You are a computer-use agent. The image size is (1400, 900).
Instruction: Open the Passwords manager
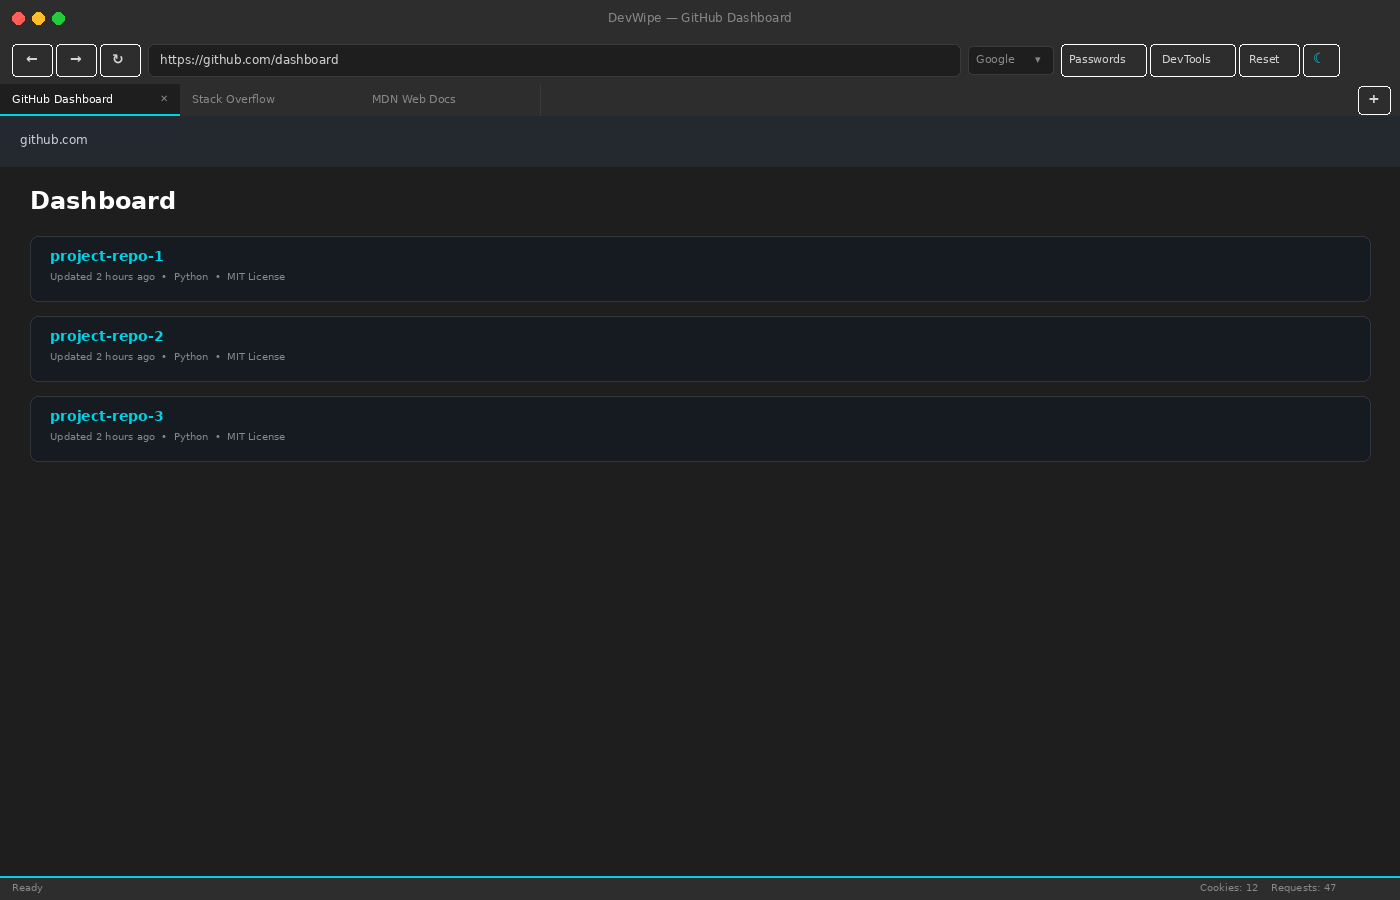tap(1103, 60)
